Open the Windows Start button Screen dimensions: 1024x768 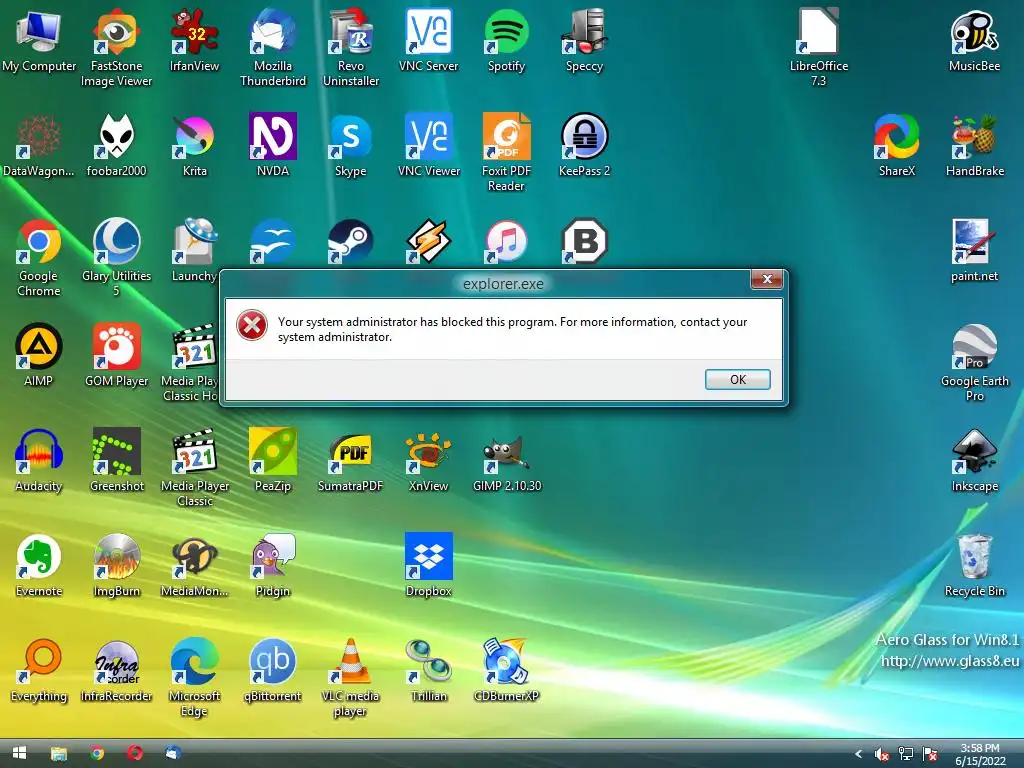pos(20,753)
